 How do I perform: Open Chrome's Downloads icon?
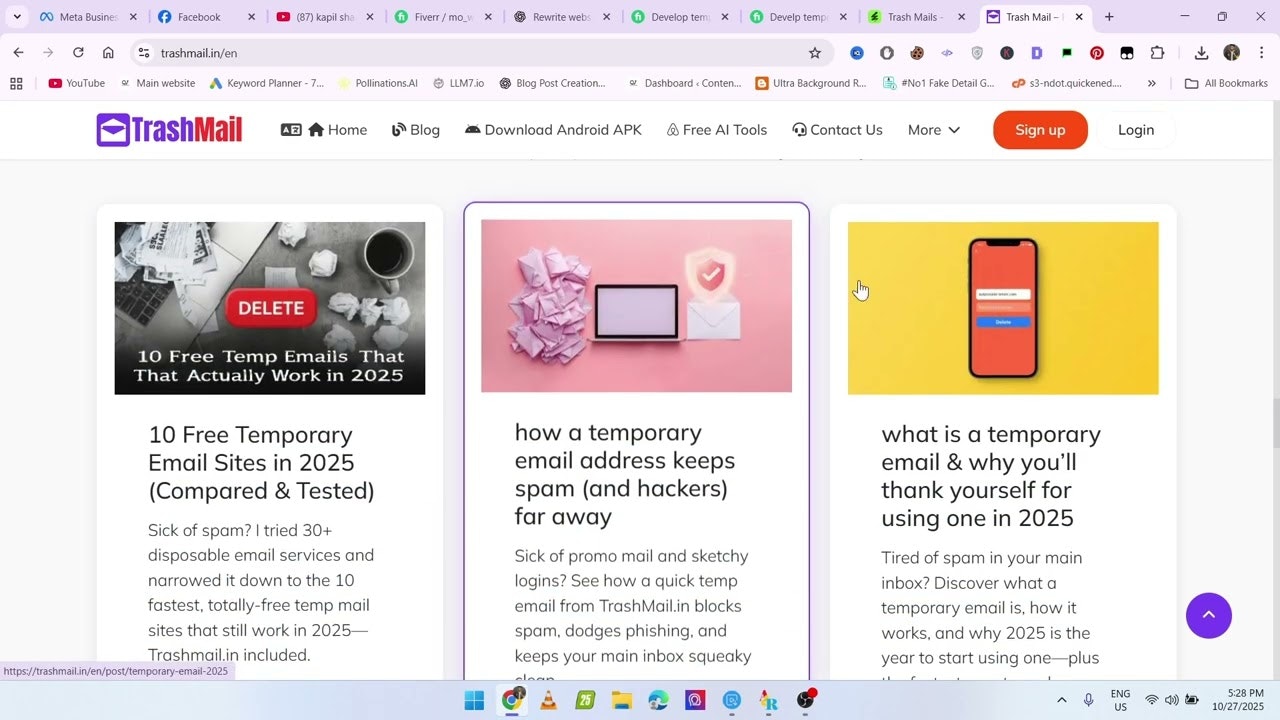(1201, 52)
